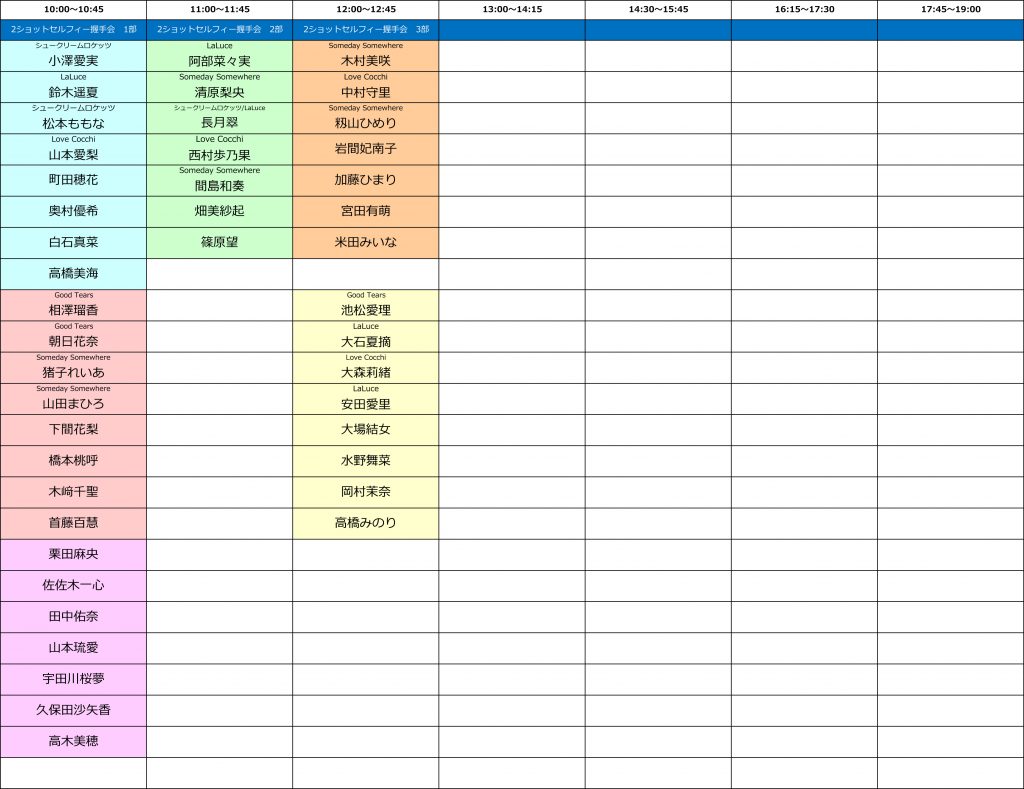Viewport: 1024px width, 789px height.
Task: Select the 岩間妃南子 cell
Action: point(365,148)
